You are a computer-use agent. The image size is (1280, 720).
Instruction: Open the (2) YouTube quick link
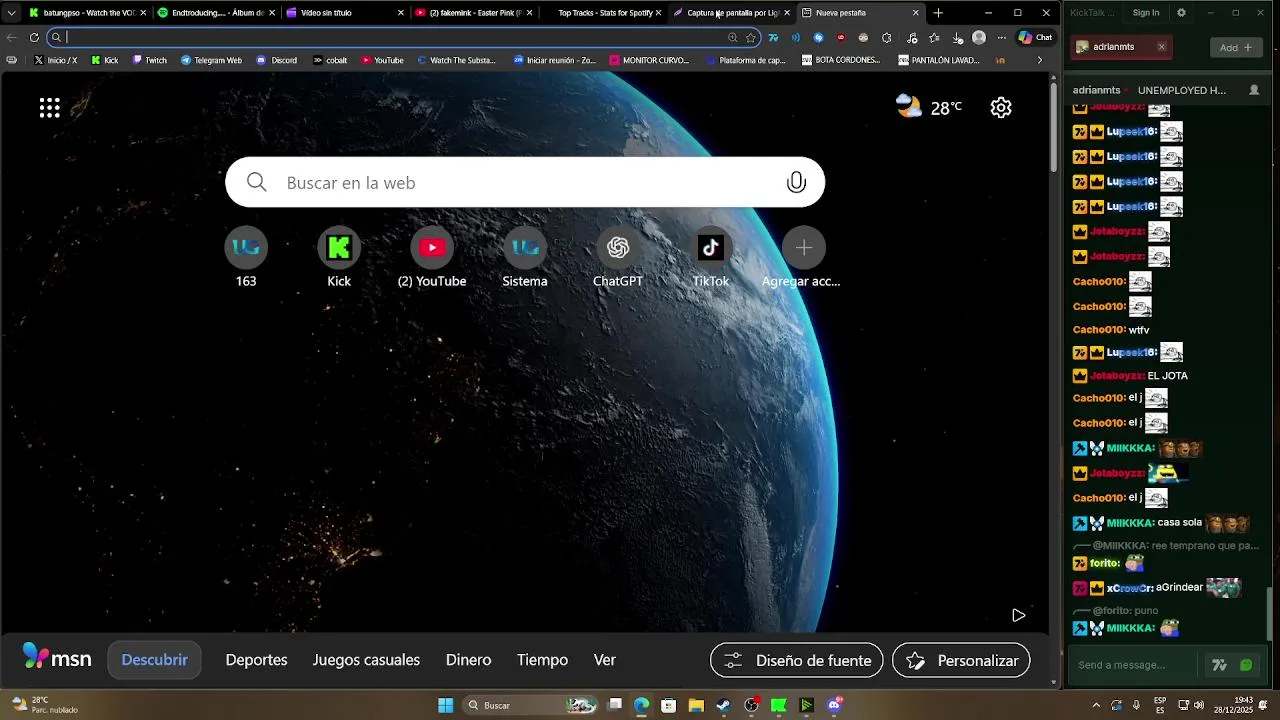432,258
